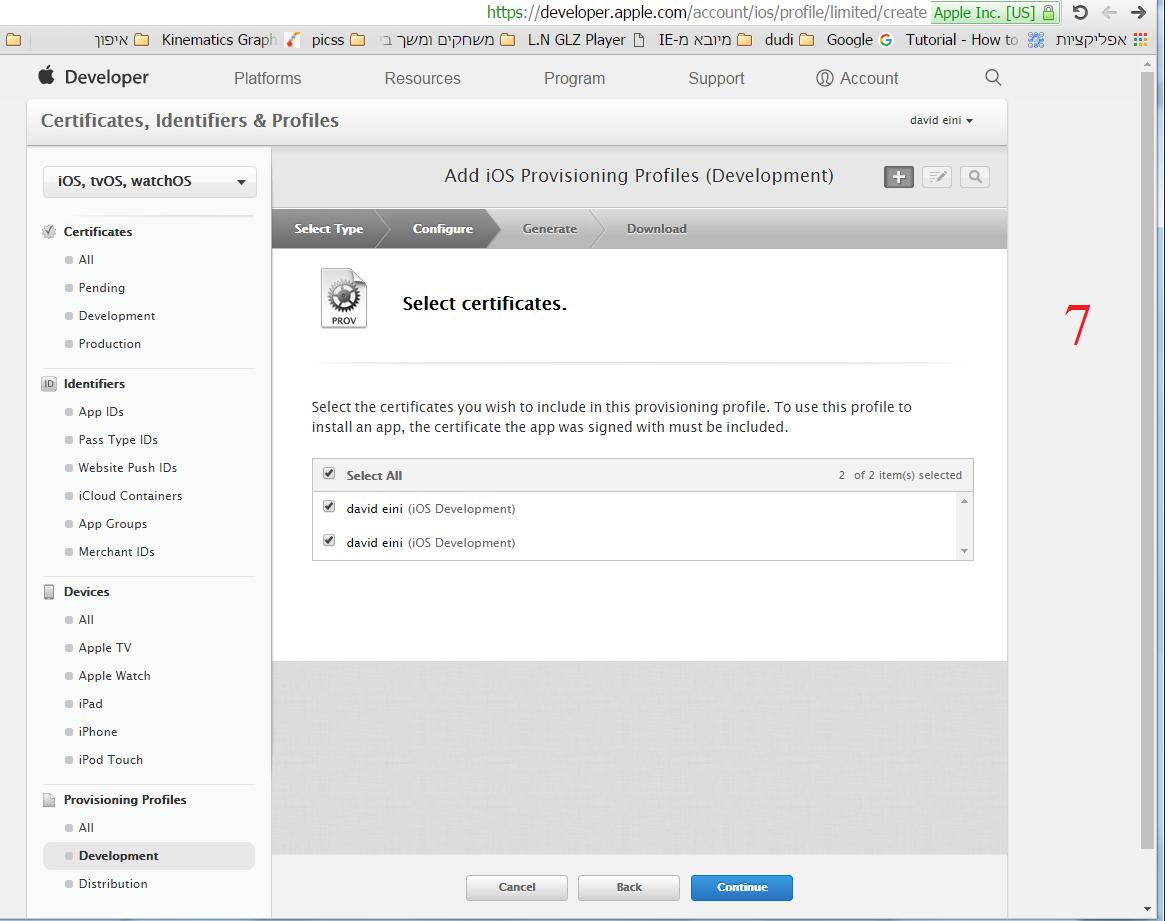
Task: Expand the david eini account menu
Action: point(941,120)
